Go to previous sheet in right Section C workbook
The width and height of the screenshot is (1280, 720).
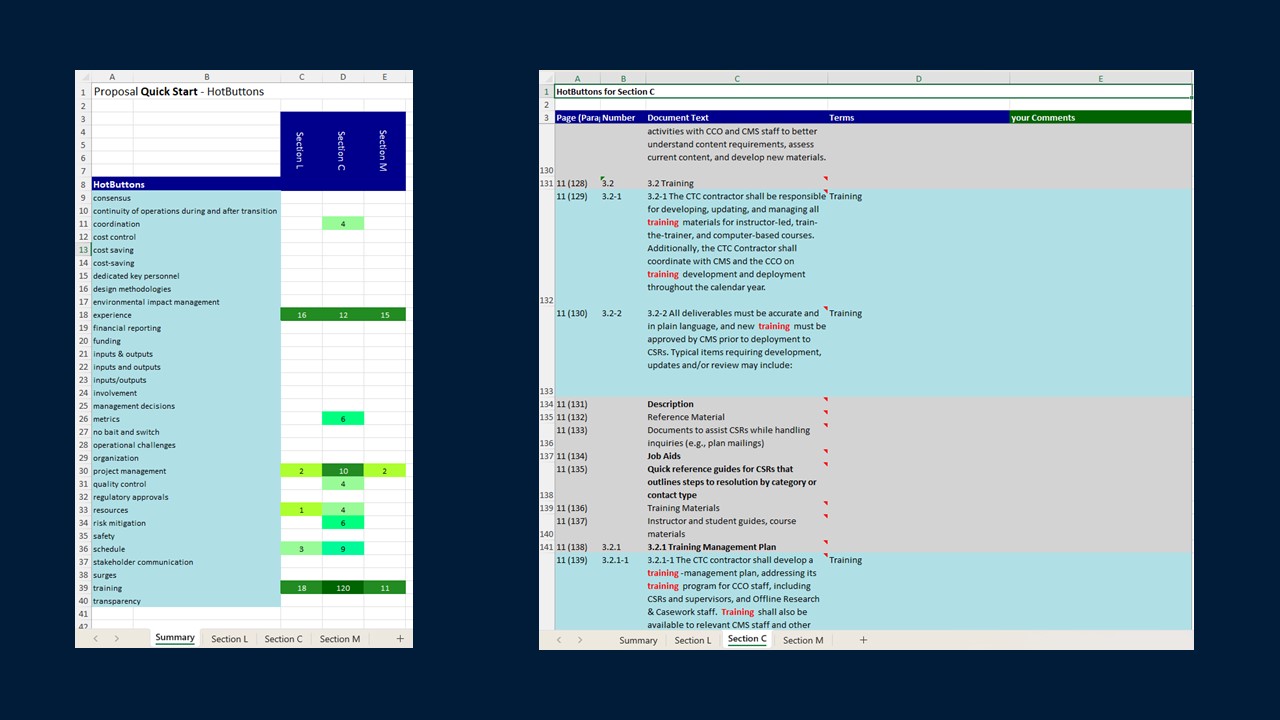coord(558,640)
